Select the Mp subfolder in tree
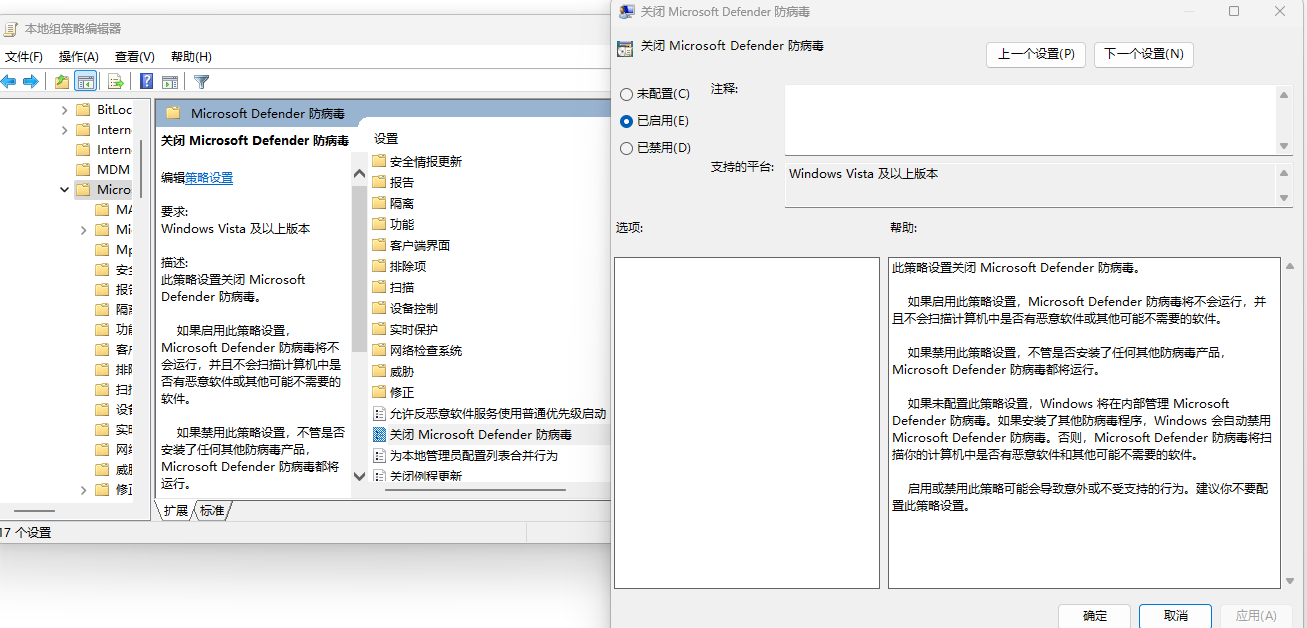Screen dimensions: 1307x628 pyautogui.click(x=124, y=249)
